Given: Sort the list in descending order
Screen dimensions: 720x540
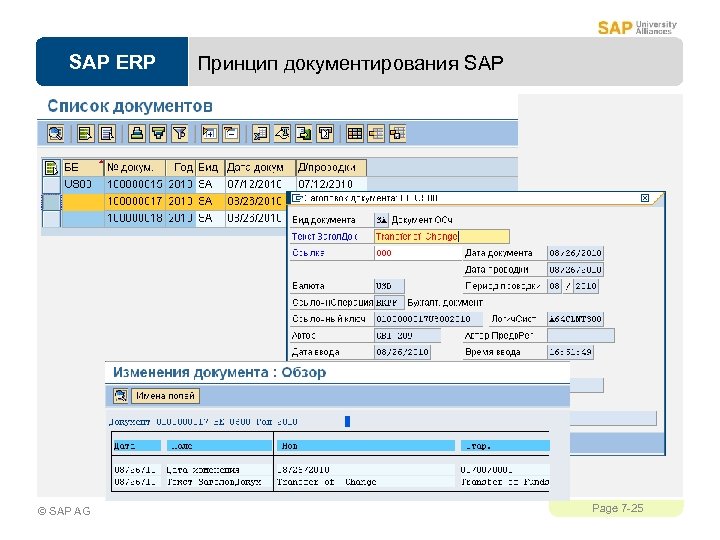Looking at the screenshot, I should (107, 134).
